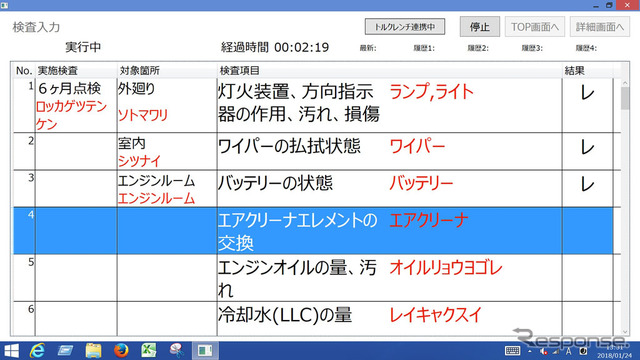Click the 検査項目 column header
This screenshot has height=360, width=640.
[x=389, y=71]
